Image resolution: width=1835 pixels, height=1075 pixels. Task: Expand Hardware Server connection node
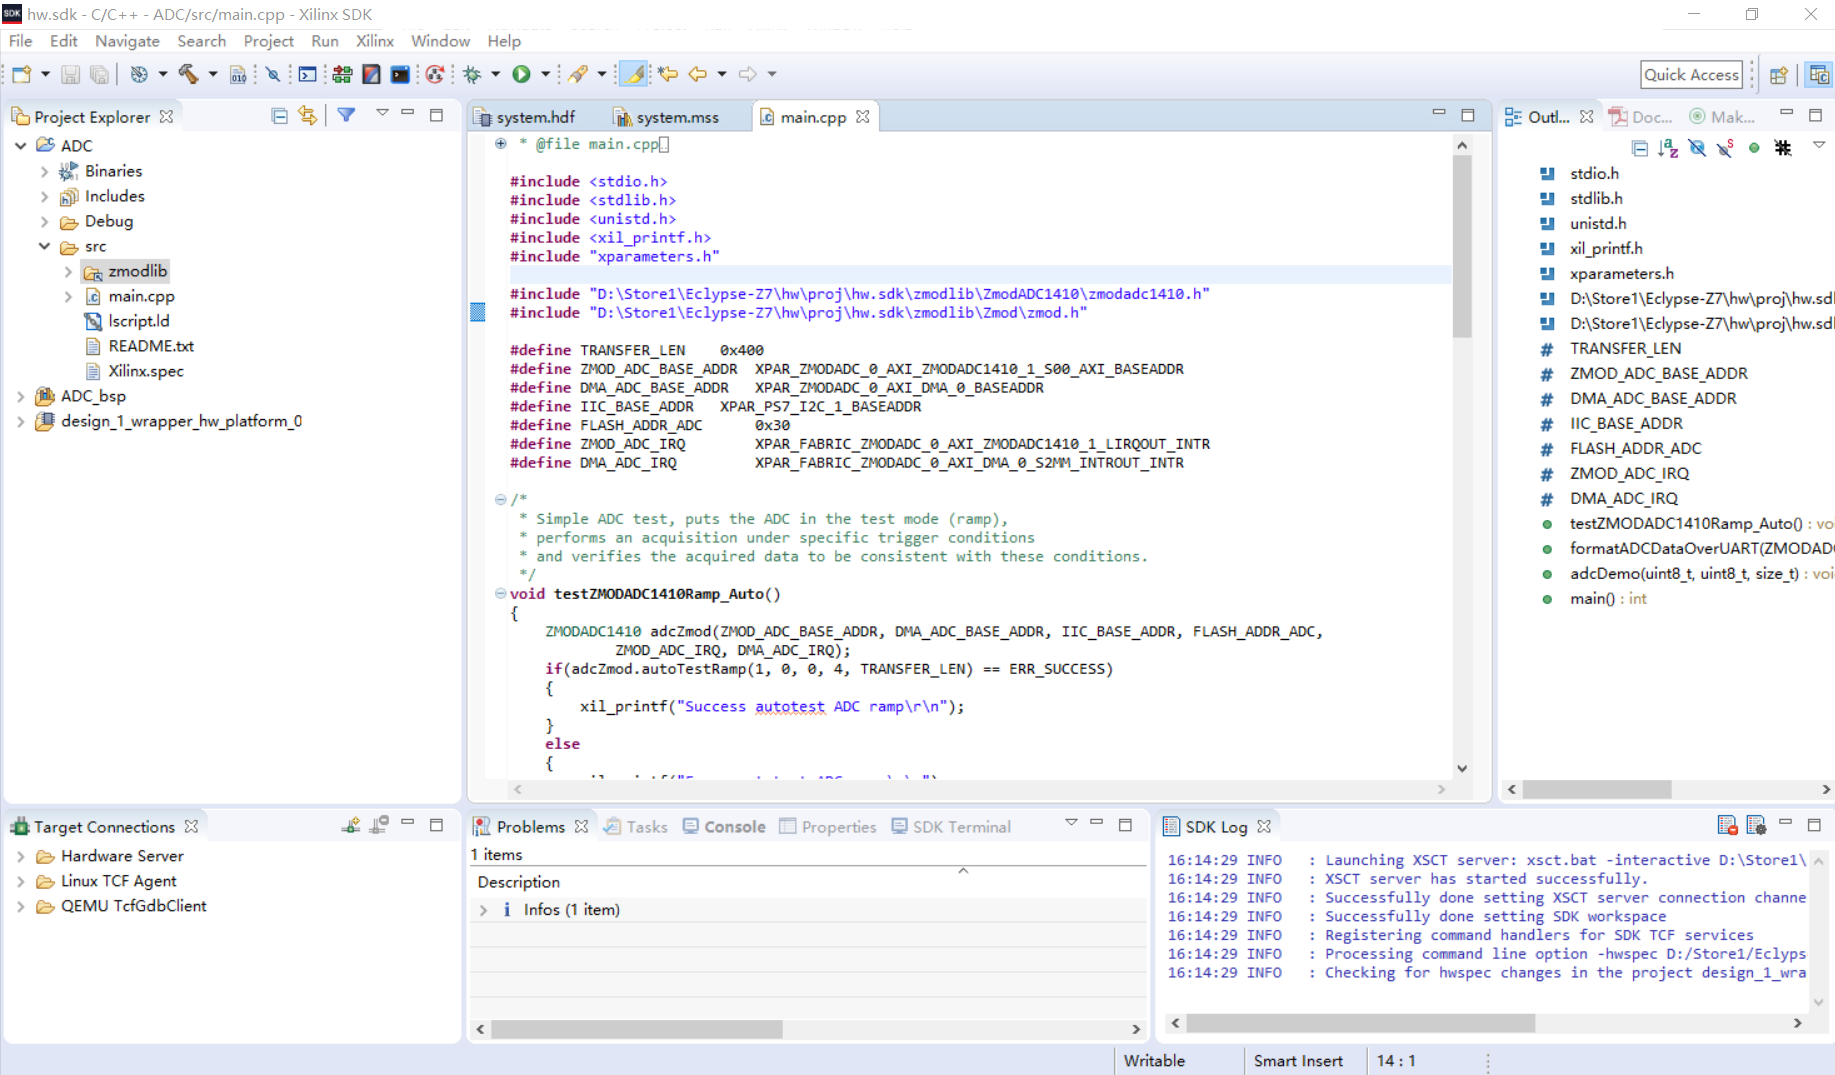pyautogui.click(x=21, y=856)
